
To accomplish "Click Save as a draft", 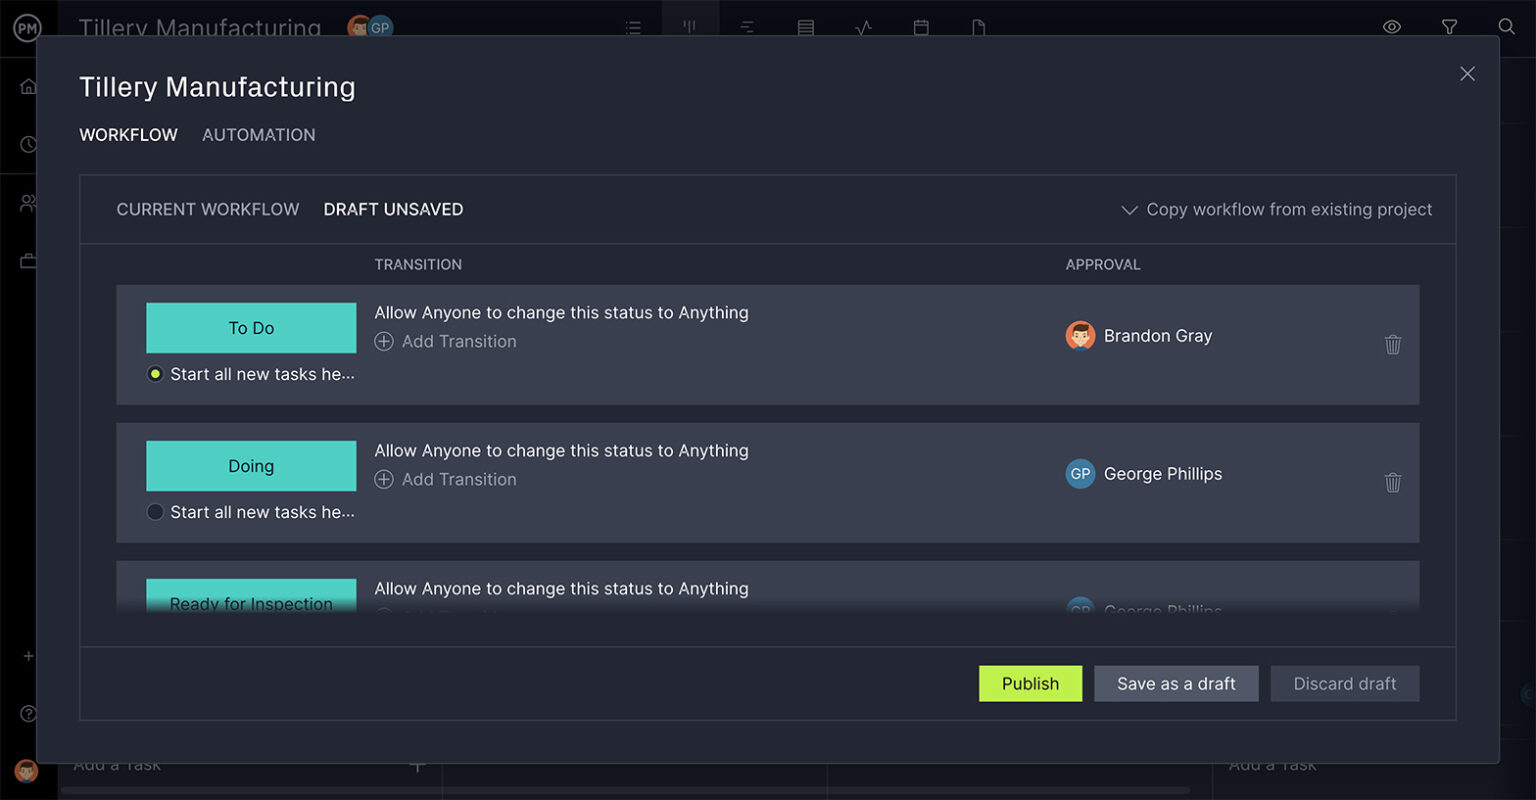I will click(x=1176, y=684).
